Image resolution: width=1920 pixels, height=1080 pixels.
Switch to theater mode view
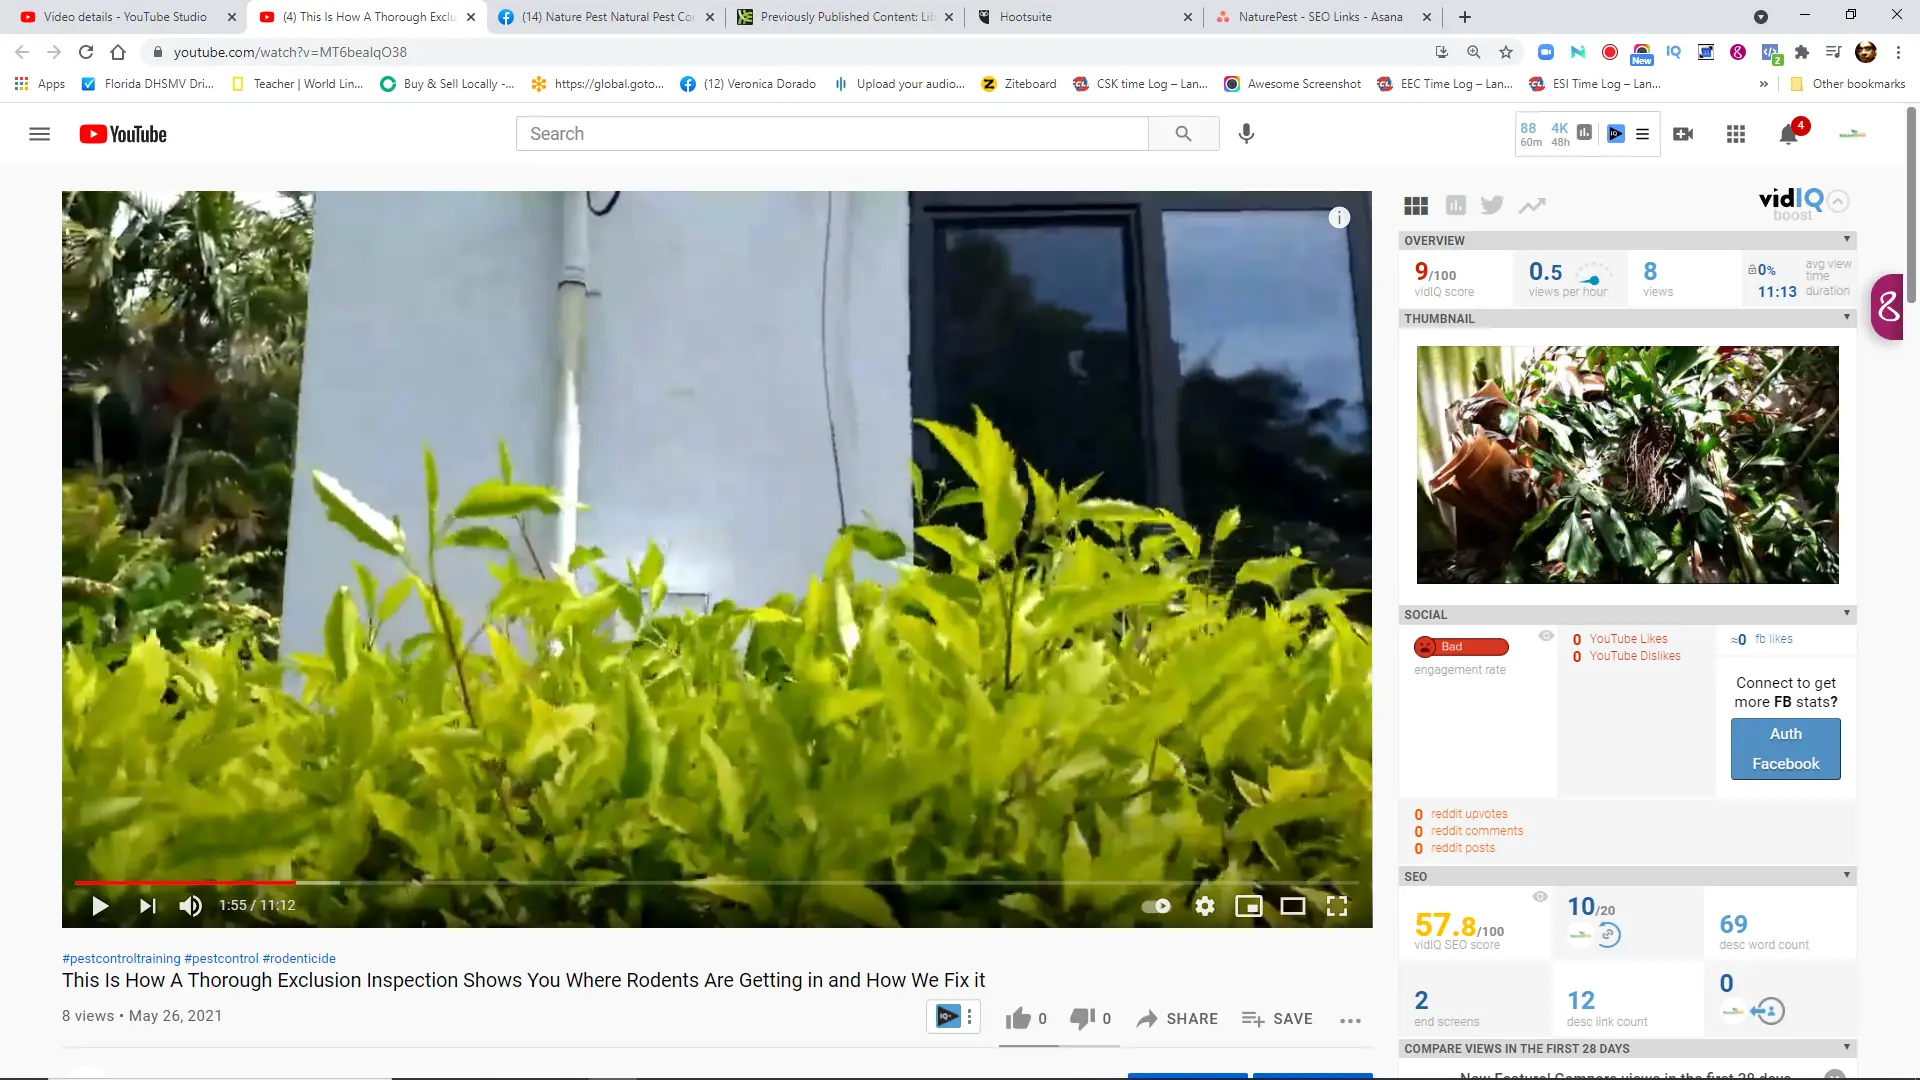(x=1293, y=906)
